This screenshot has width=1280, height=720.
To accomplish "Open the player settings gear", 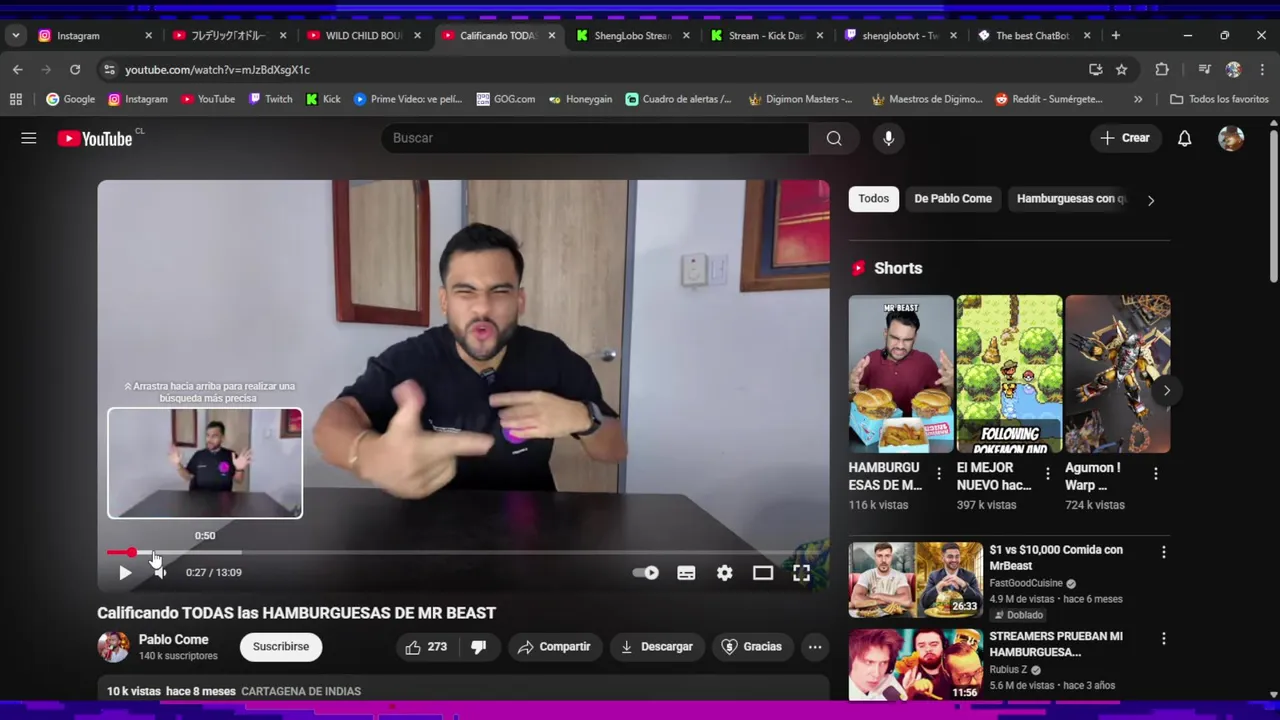I will coord(724,573).
